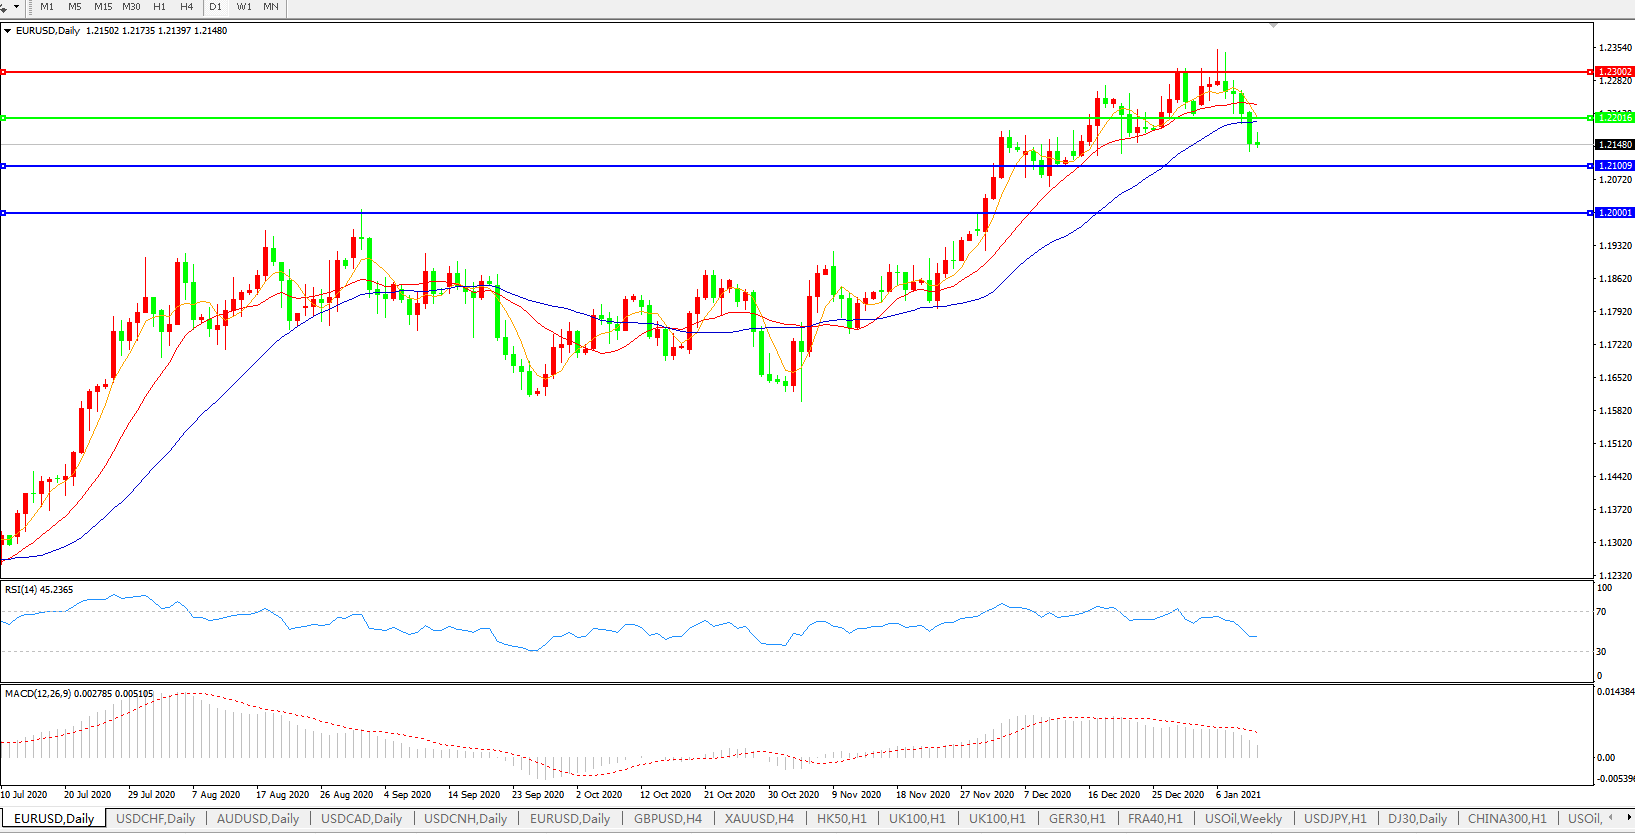Click the gray chart shift triangle marker

coord(1273,25)
